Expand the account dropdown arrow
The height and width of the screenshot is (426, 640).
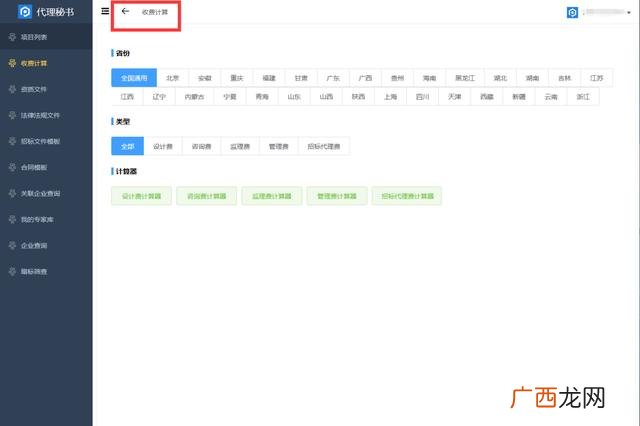[x=629, y=13]
